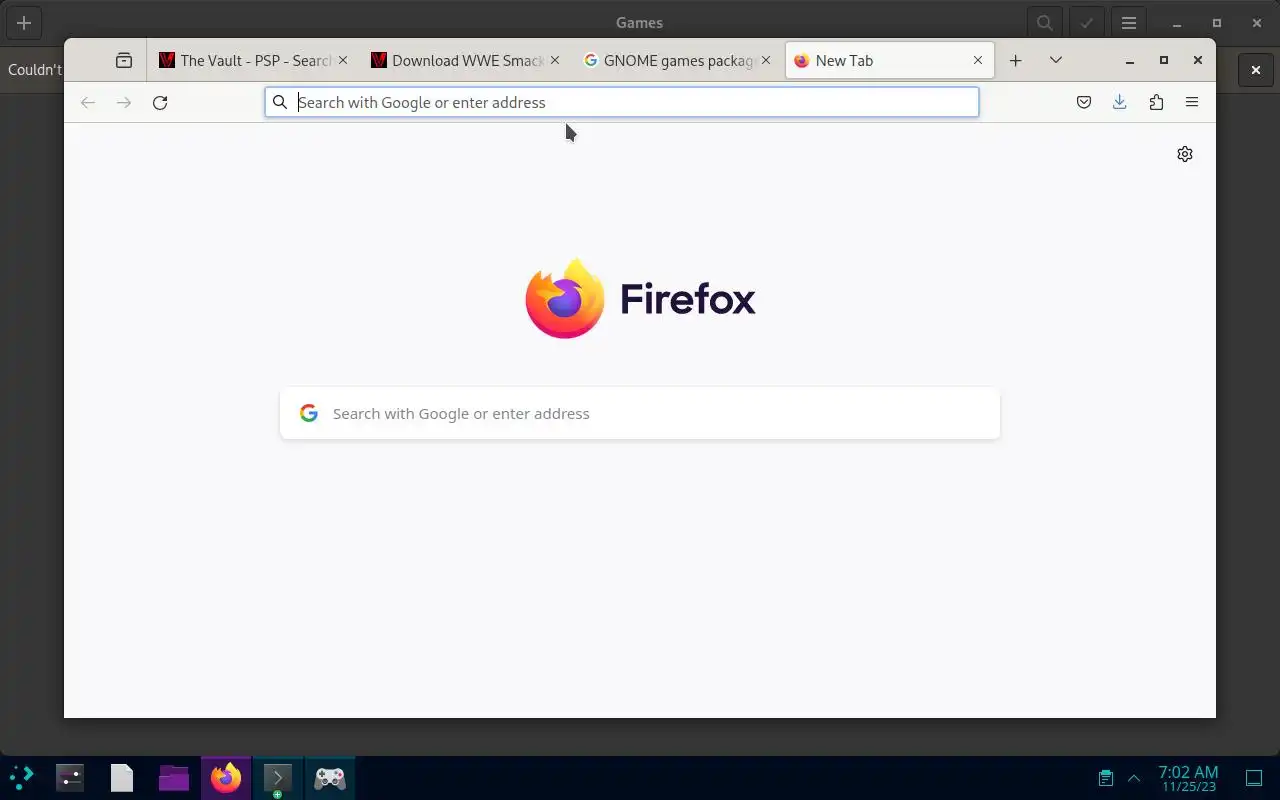This screenshot has height=800, width=1280.
Task: Open the Extensions puzzle icon
Action: click(1156, 102)
